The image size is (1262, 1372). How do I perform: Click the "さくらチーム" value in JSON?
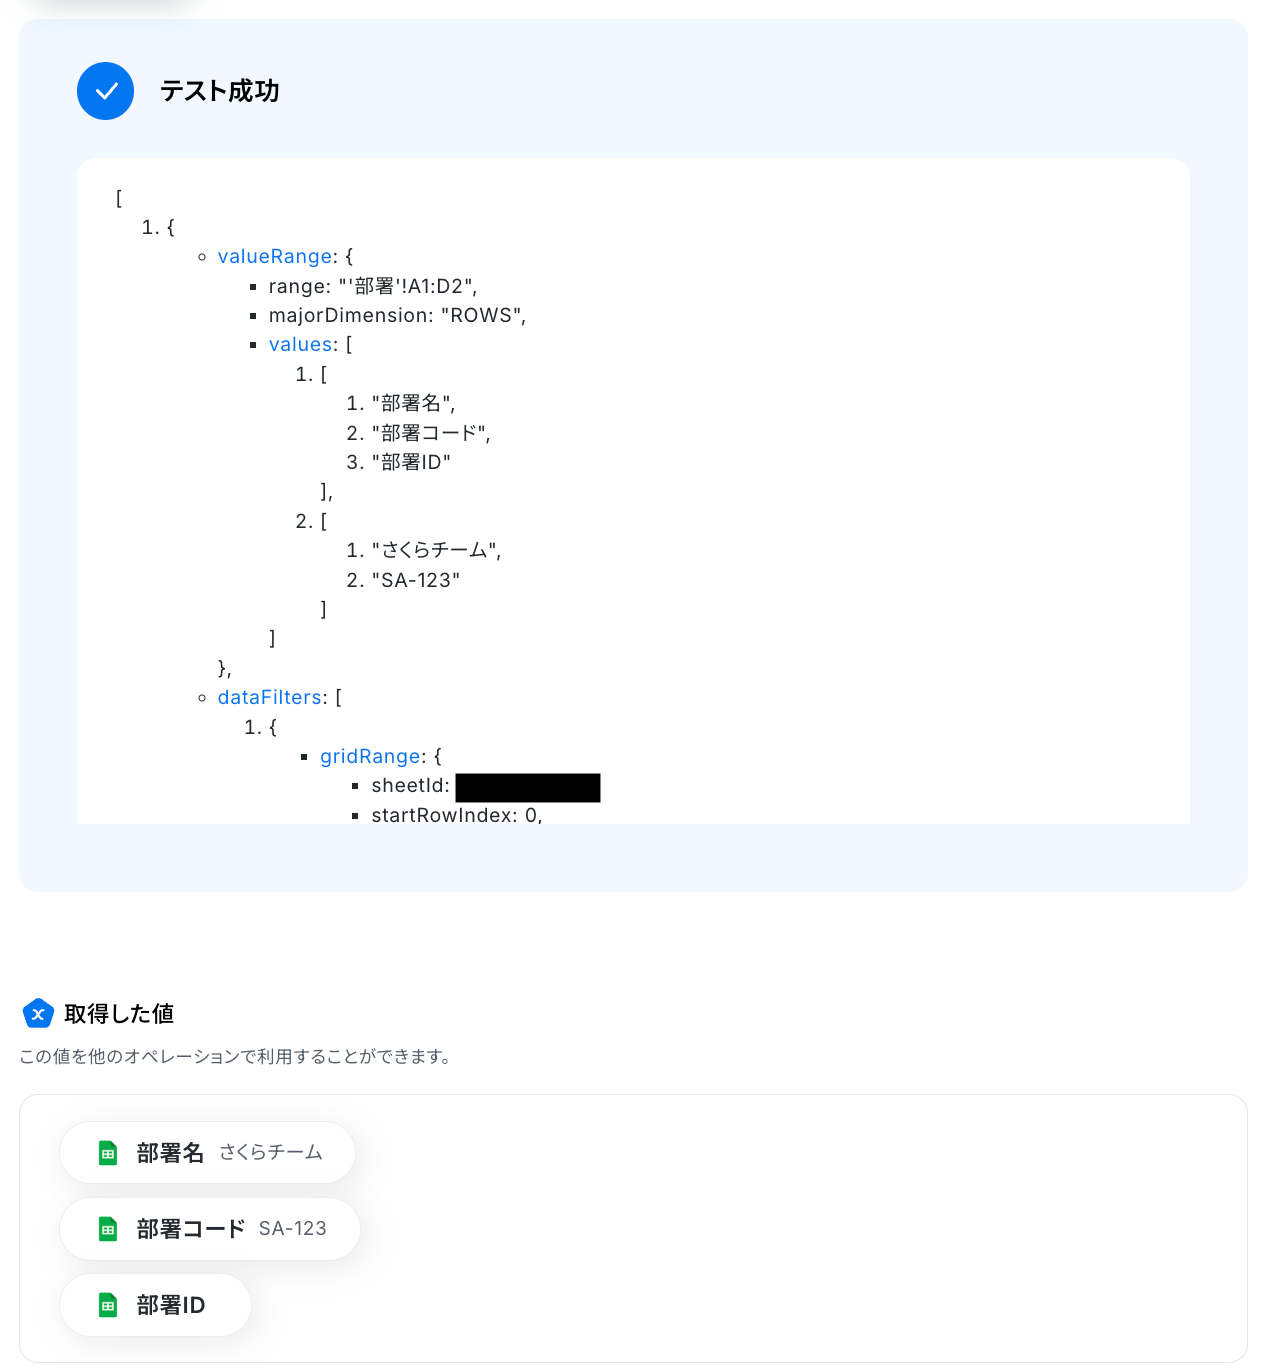pos(436,551)
